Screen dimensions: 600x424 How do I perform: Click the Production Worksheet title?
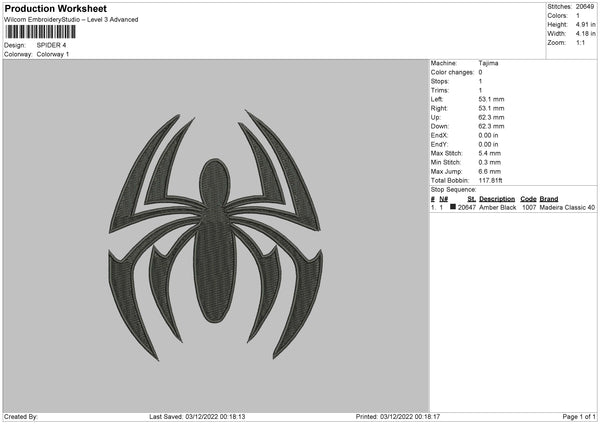[55, 8]
